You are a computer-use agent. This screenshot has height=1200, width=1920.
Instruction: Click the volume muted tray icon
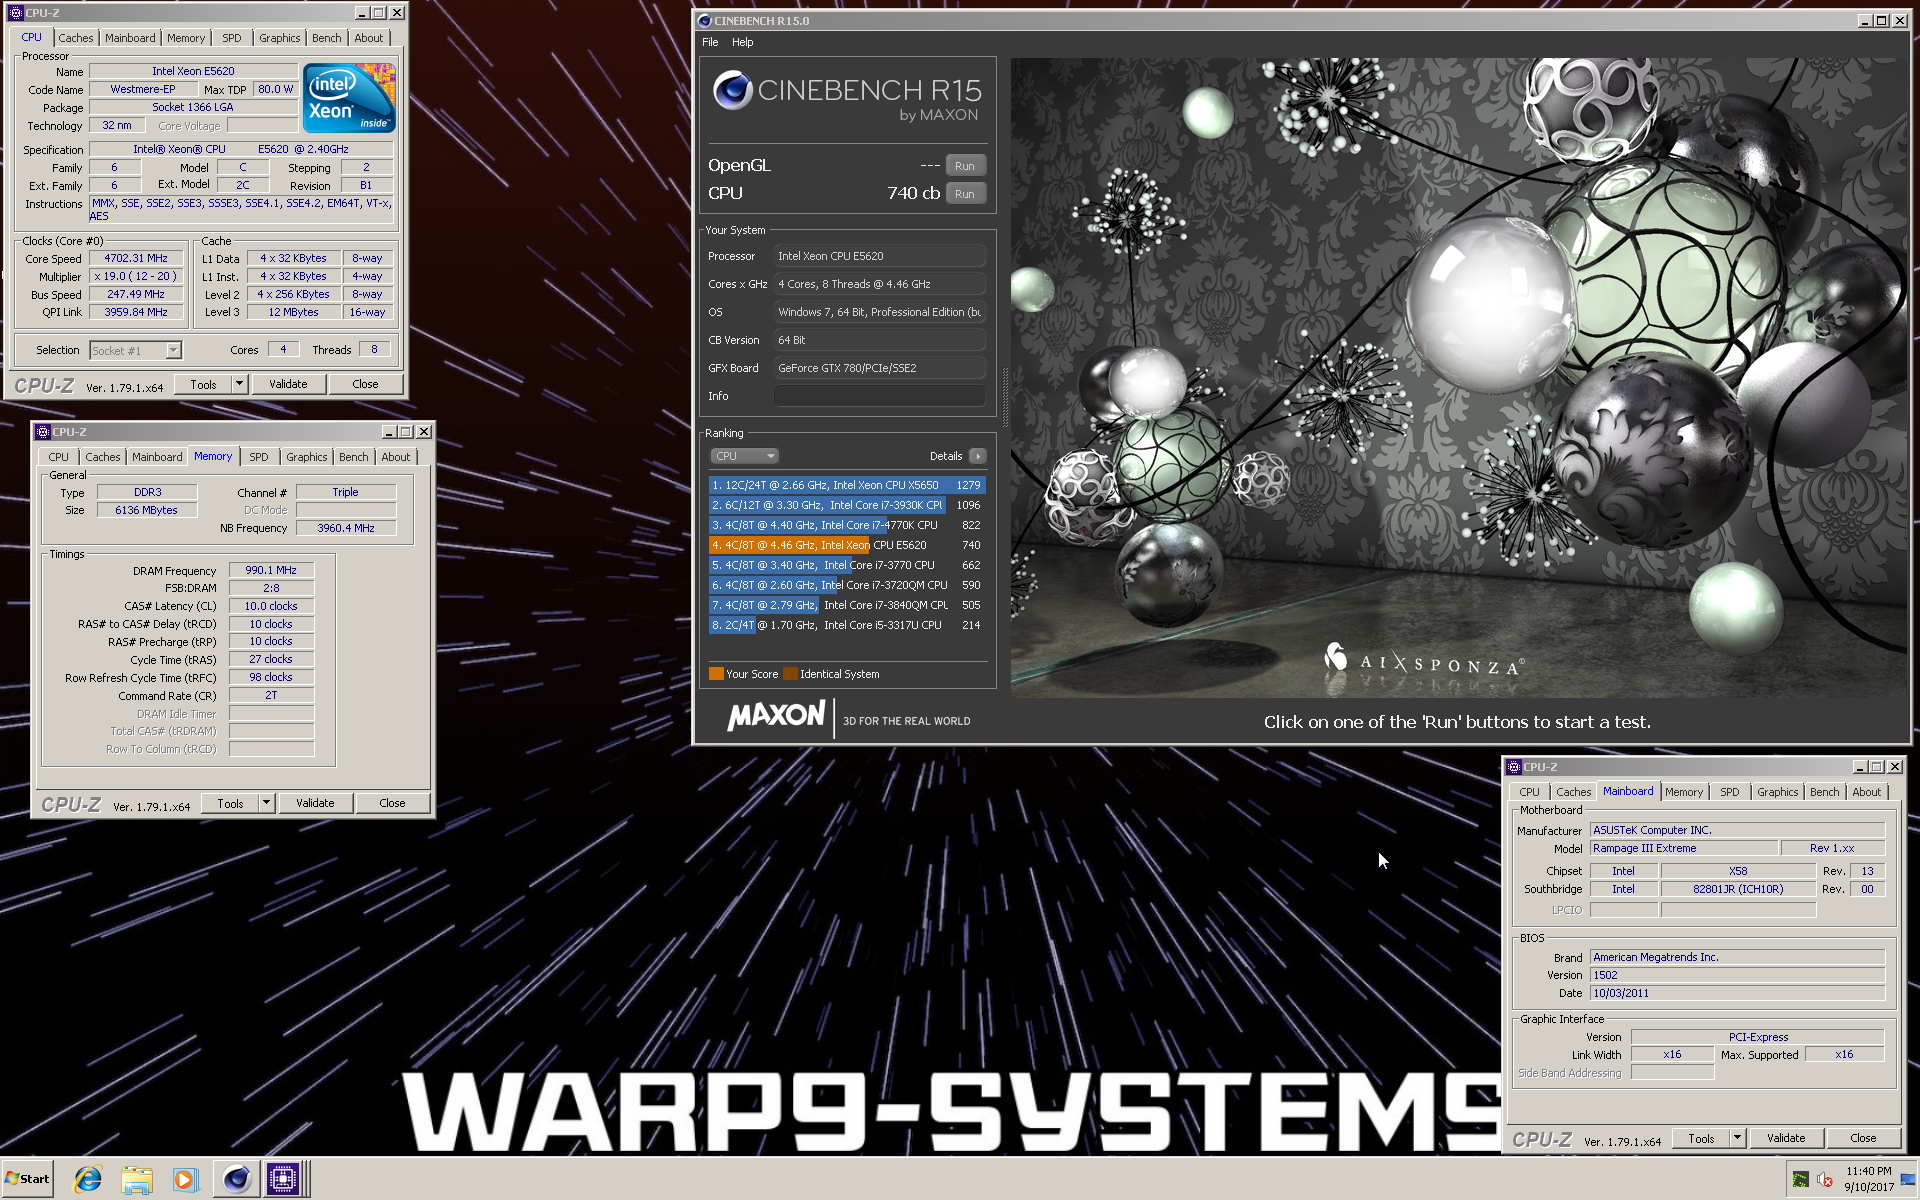click(1825, 1180)
